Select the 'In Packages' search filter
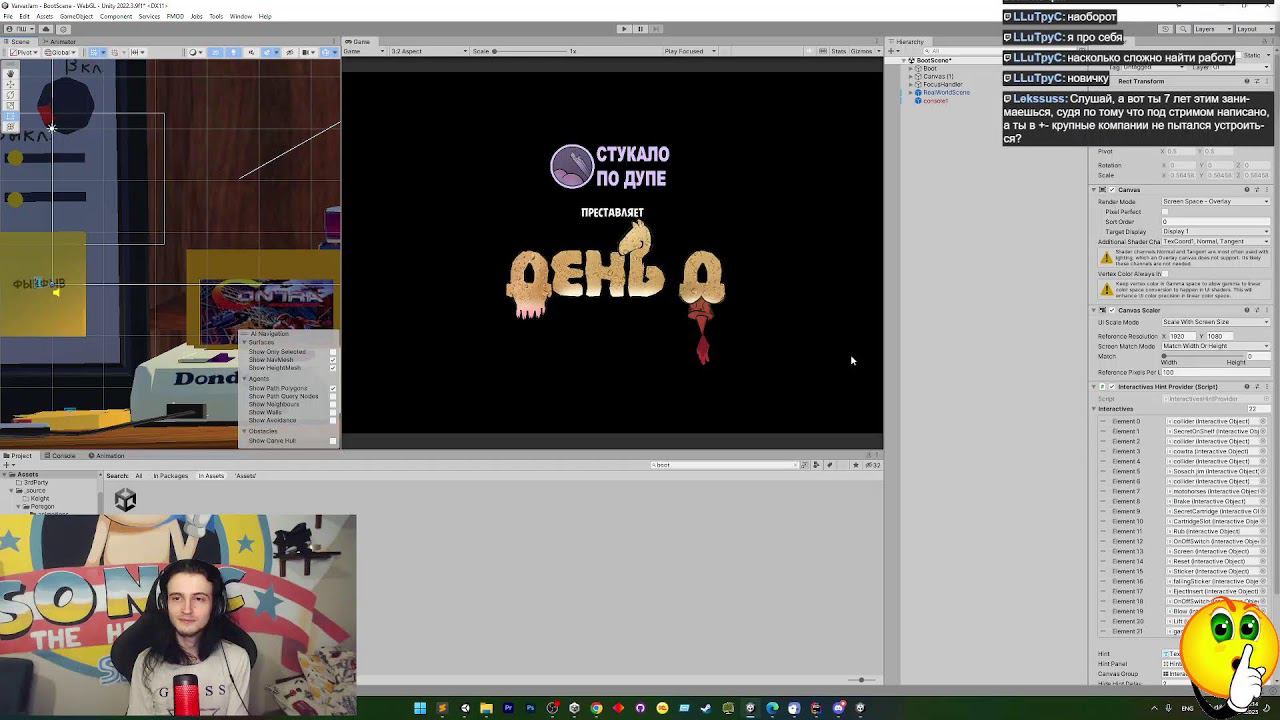This screenshot has height=720, width=1280. pyautogui.click(x=171, y=476)
